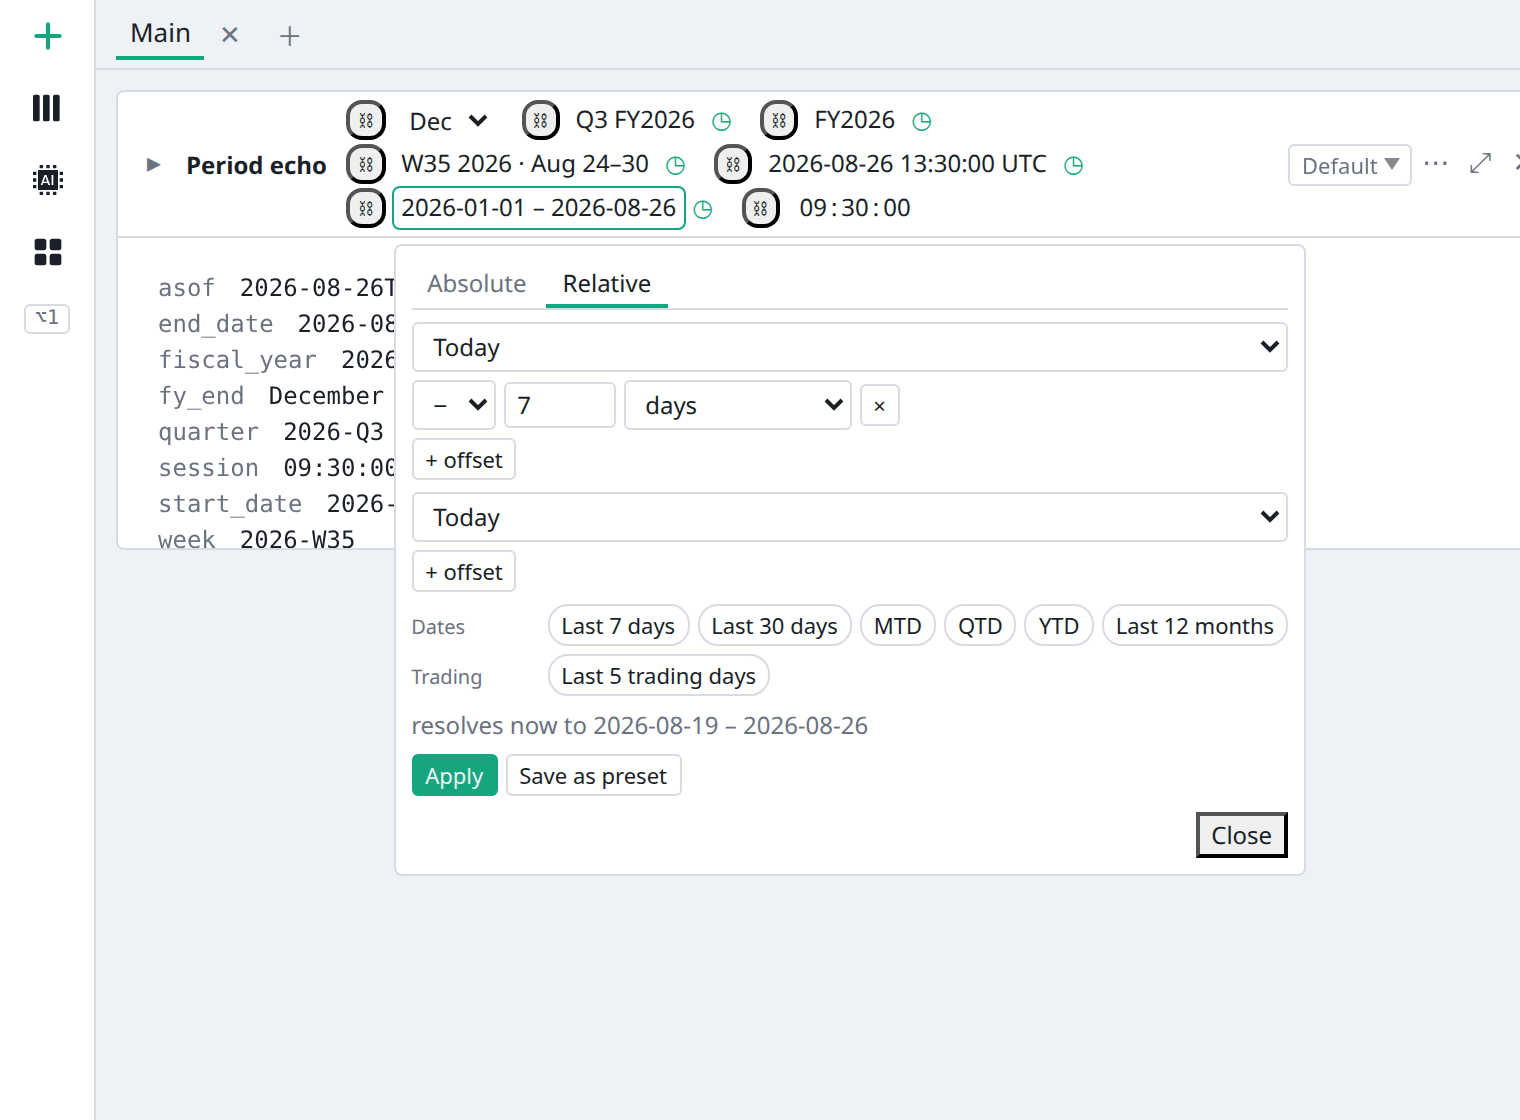
Task: Add an offset to the end date
Action: click(464, 572)
